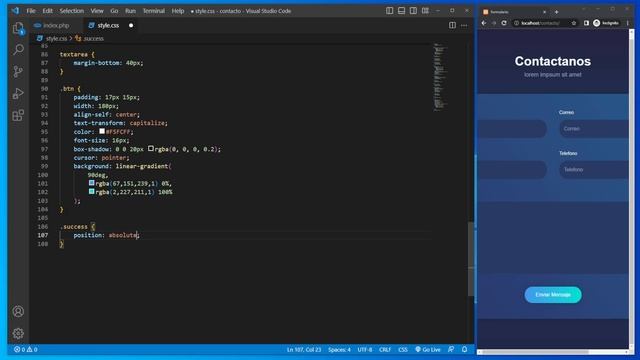Change language mode via CSS item

(403, 349)
